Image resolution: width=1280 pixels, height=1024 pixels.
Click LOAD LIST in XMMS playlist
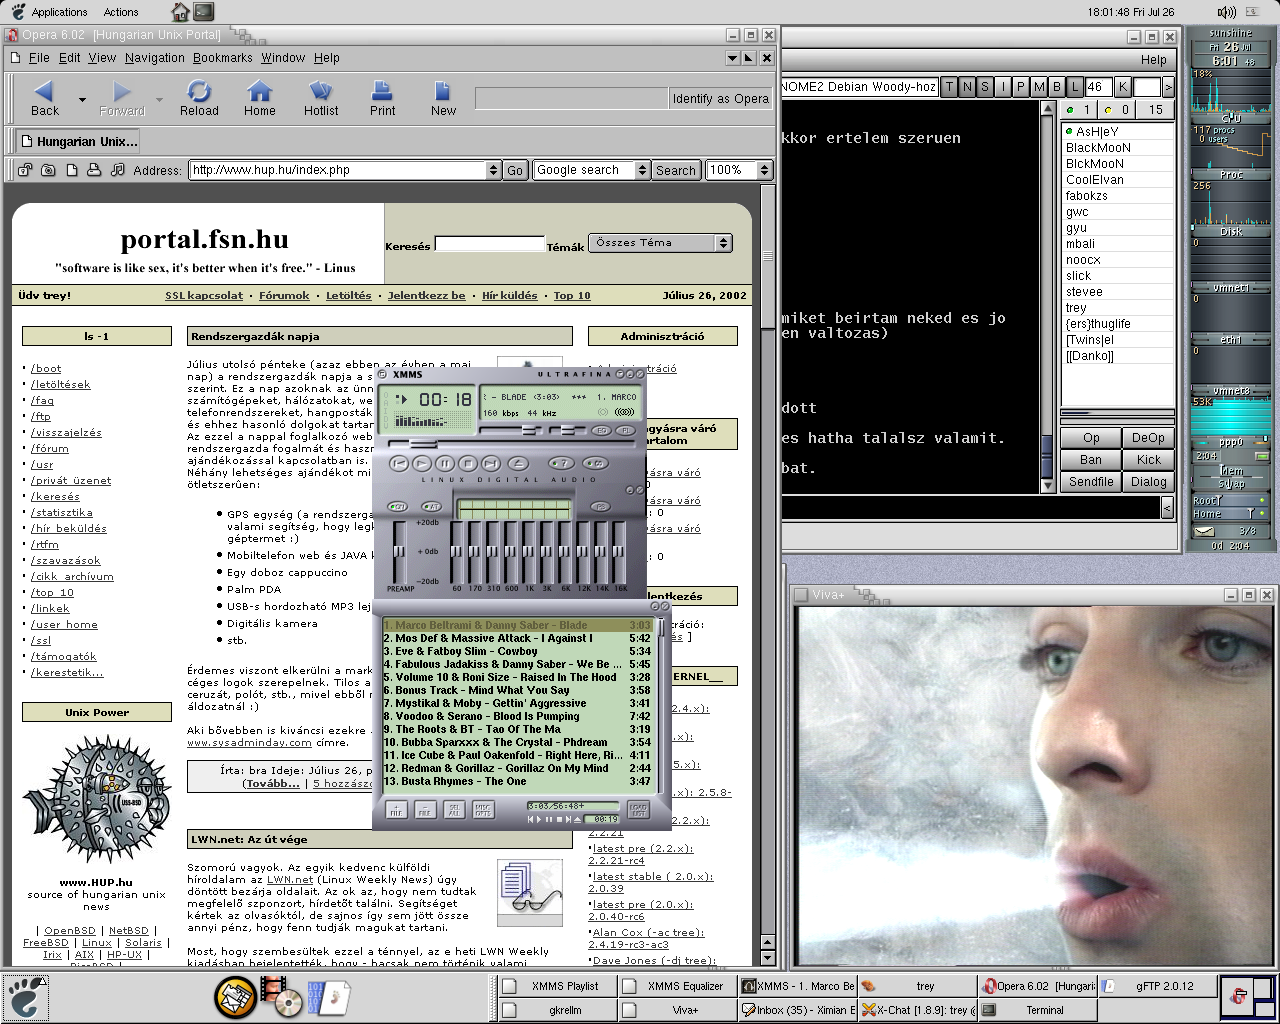(x=638, y=809)
